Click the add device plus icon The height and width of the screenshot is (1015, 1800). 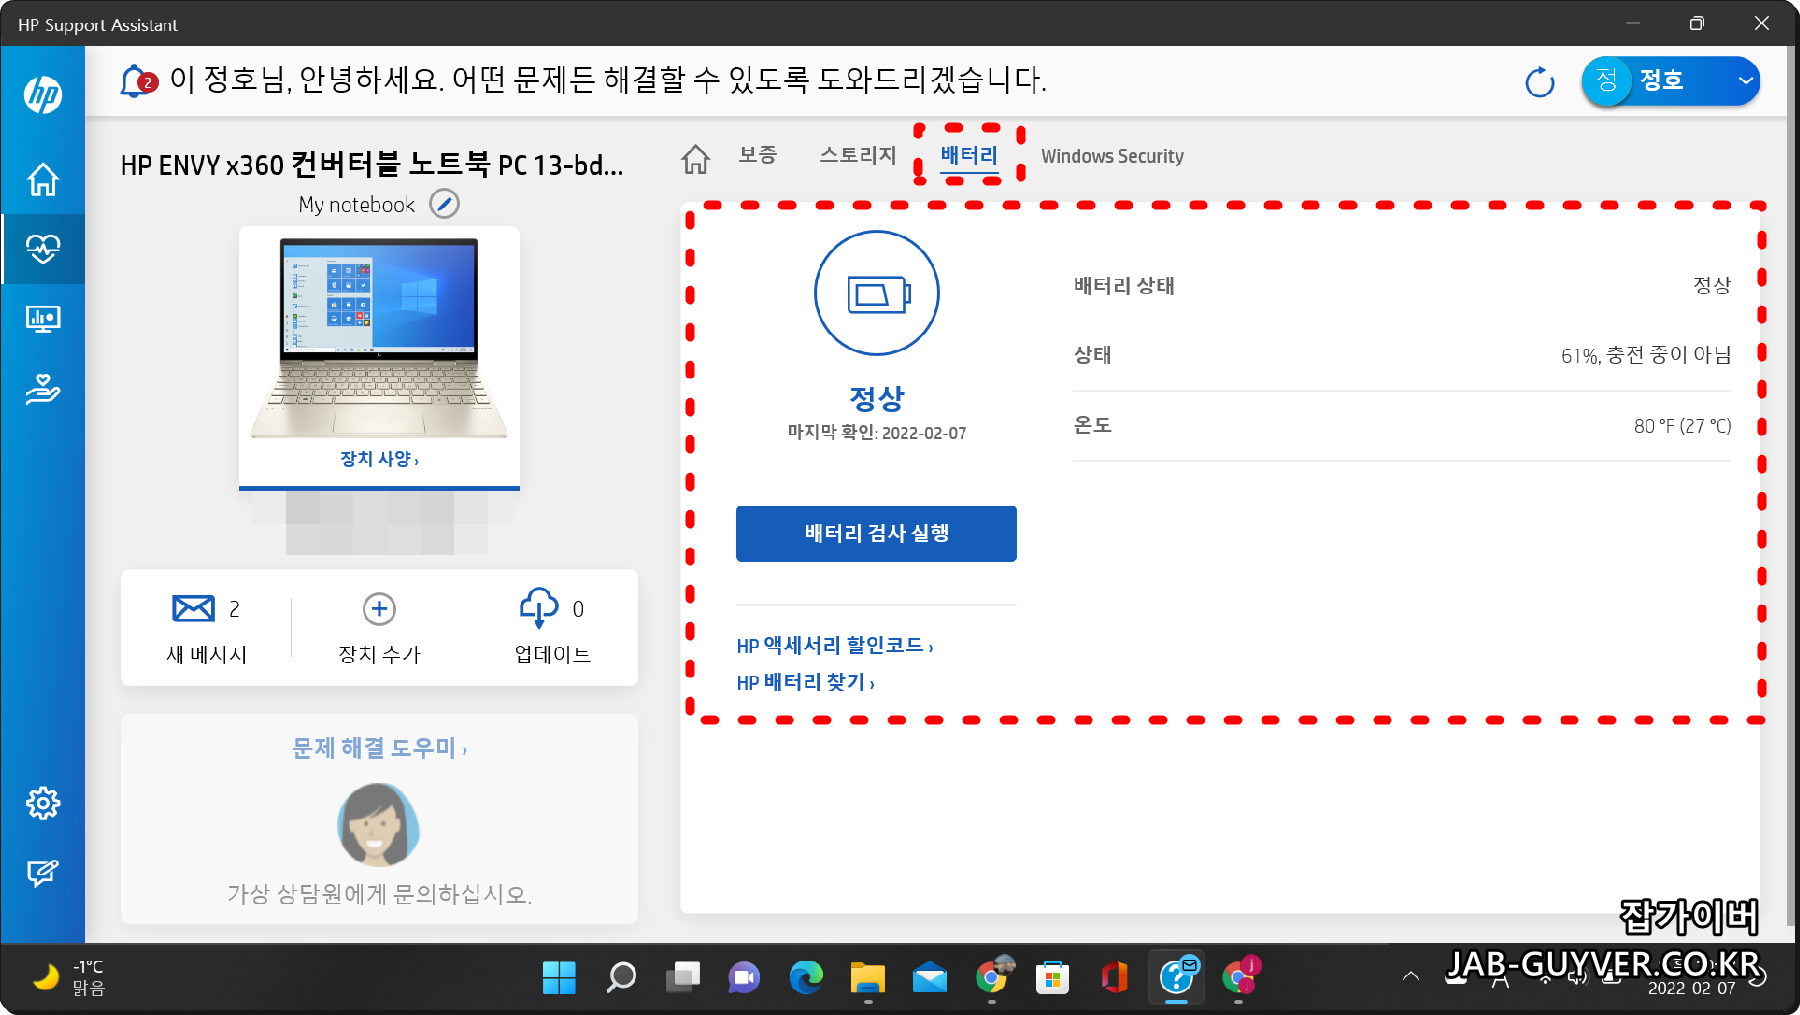(x=379, y=609)
